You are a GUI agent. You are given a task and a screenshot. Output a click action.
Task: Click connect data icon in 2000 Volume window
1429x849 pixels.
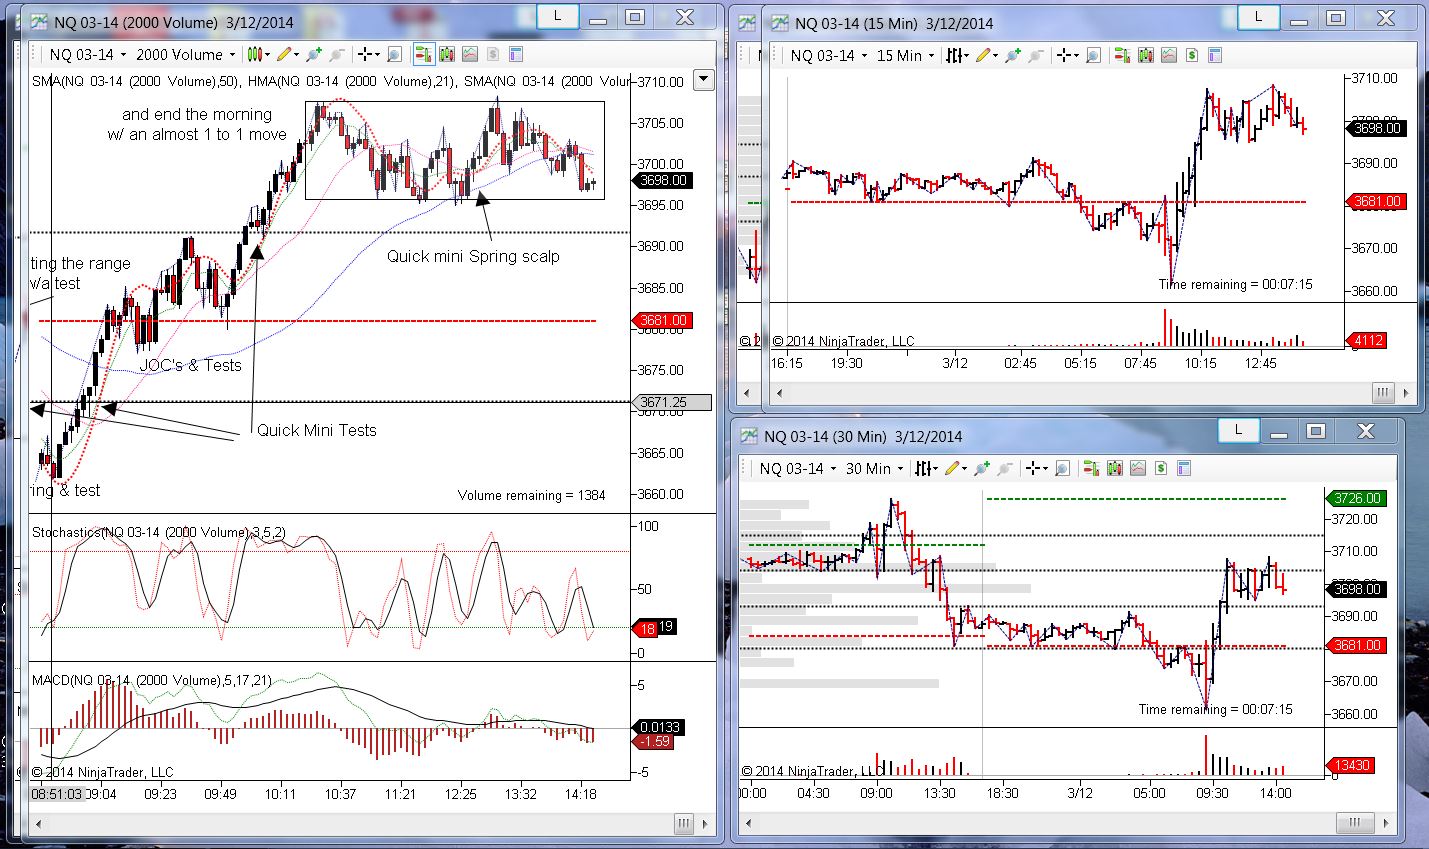[x=315, y=55]
